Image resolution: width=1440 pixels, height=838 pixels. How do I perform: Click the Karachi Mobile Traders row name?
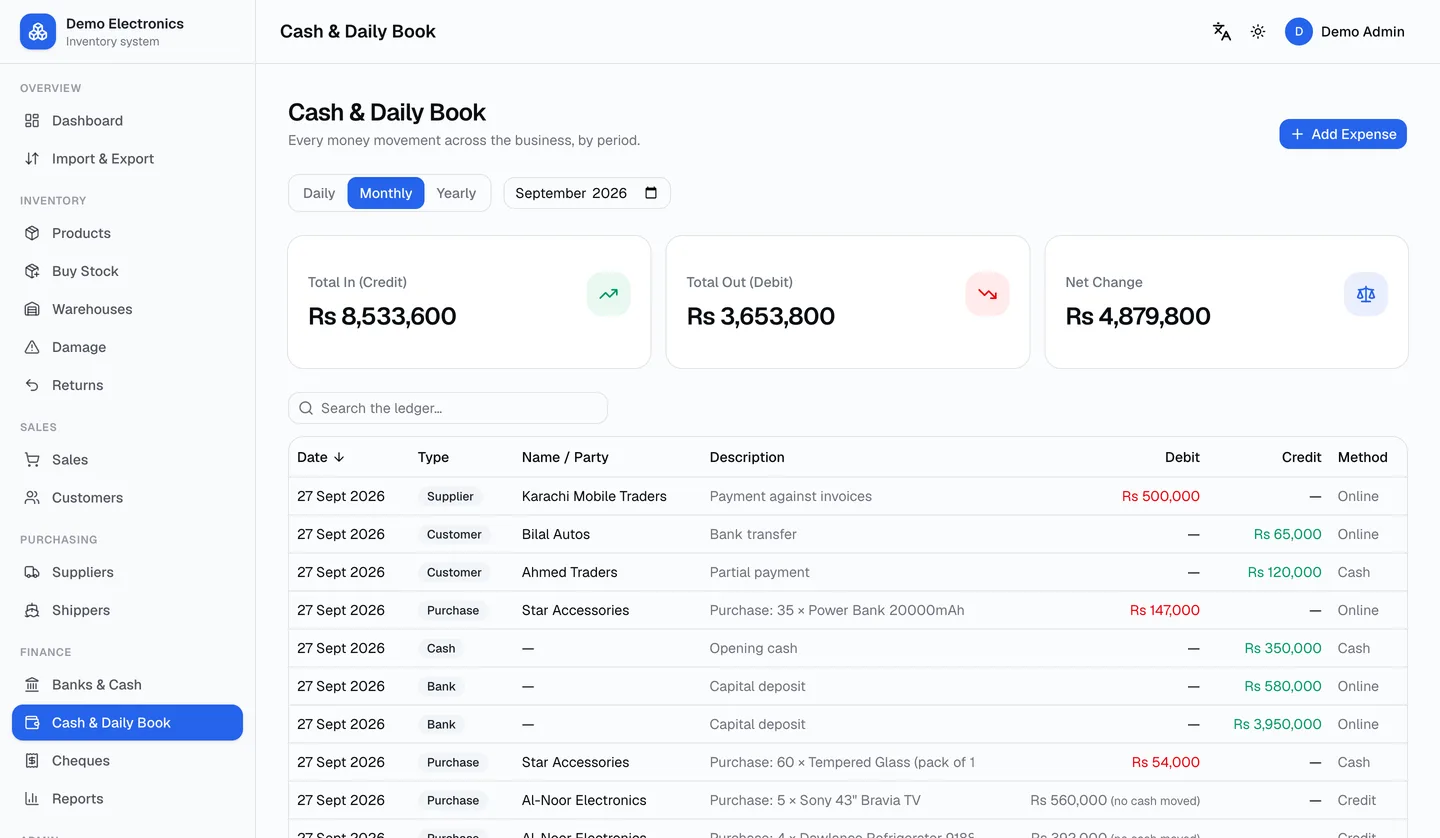[594, 496]
